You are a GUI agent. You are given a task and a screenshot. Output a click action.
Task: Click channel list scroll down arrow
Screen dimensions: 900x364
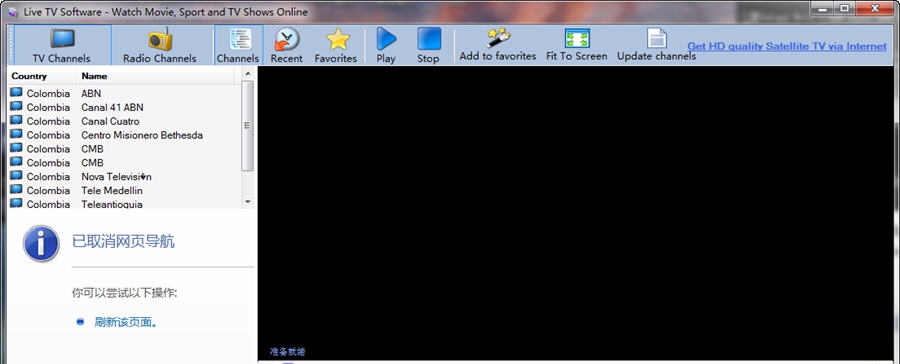click(248, 202)
